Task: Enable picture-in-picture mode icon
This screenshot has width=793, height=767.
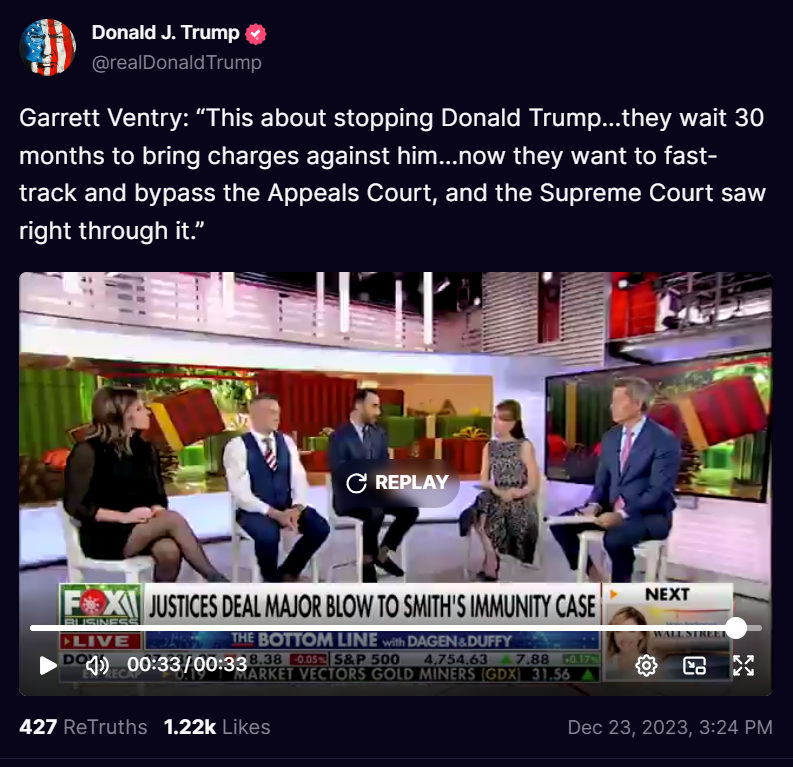Action: [694, 665]
